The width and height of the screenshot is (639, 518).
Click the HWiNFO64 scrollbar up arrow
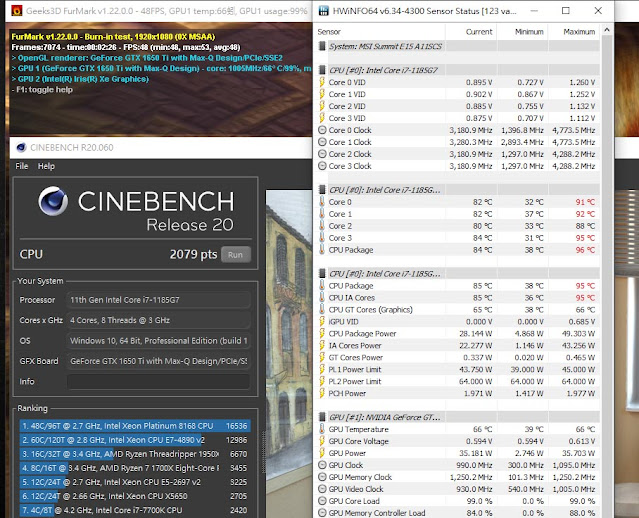(607, 30)
